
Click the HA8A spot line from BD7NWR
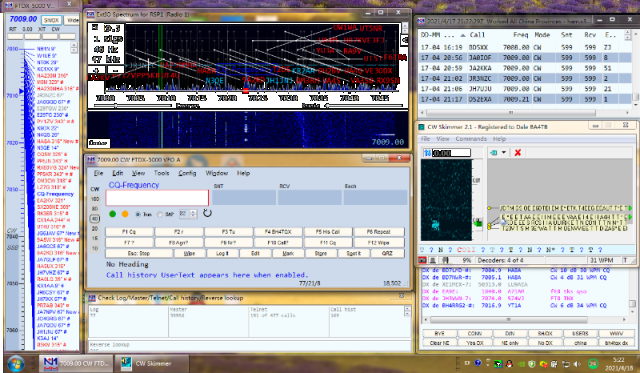click(x=516, y=278)
